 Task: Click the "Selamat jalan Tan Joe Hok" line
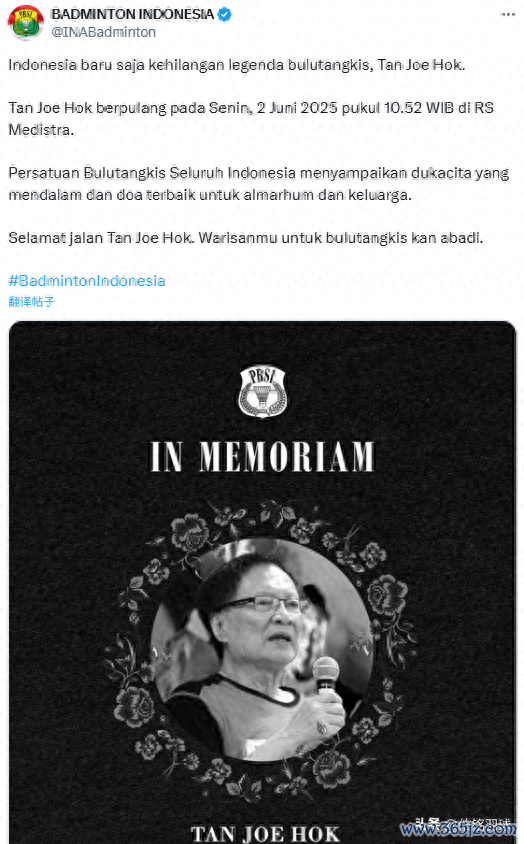pos(246,238)
